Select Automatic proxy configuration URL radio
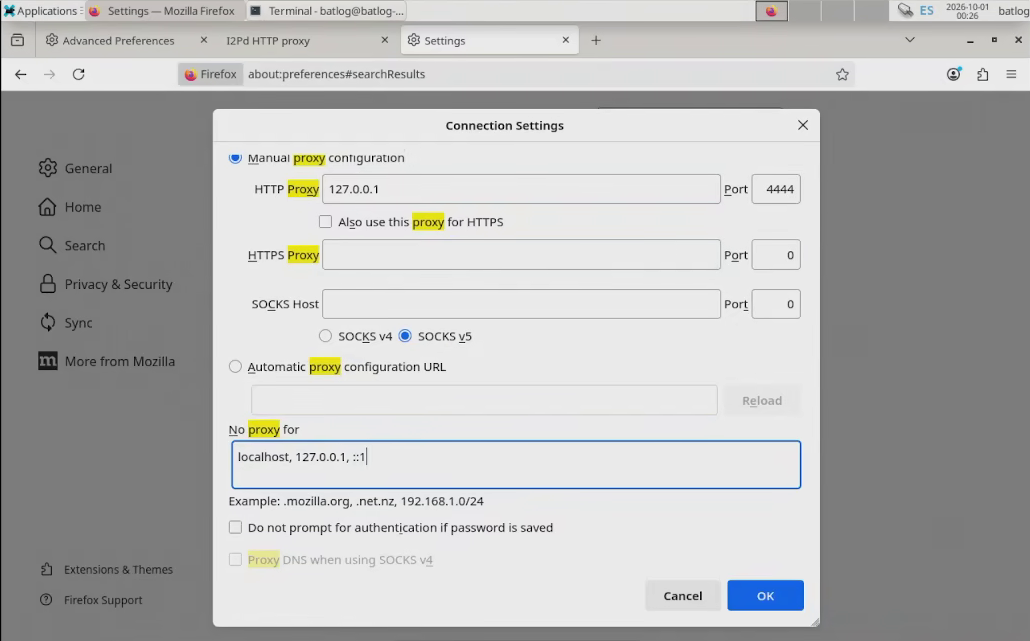The image size is (1030, 641). tap(235, 366)
